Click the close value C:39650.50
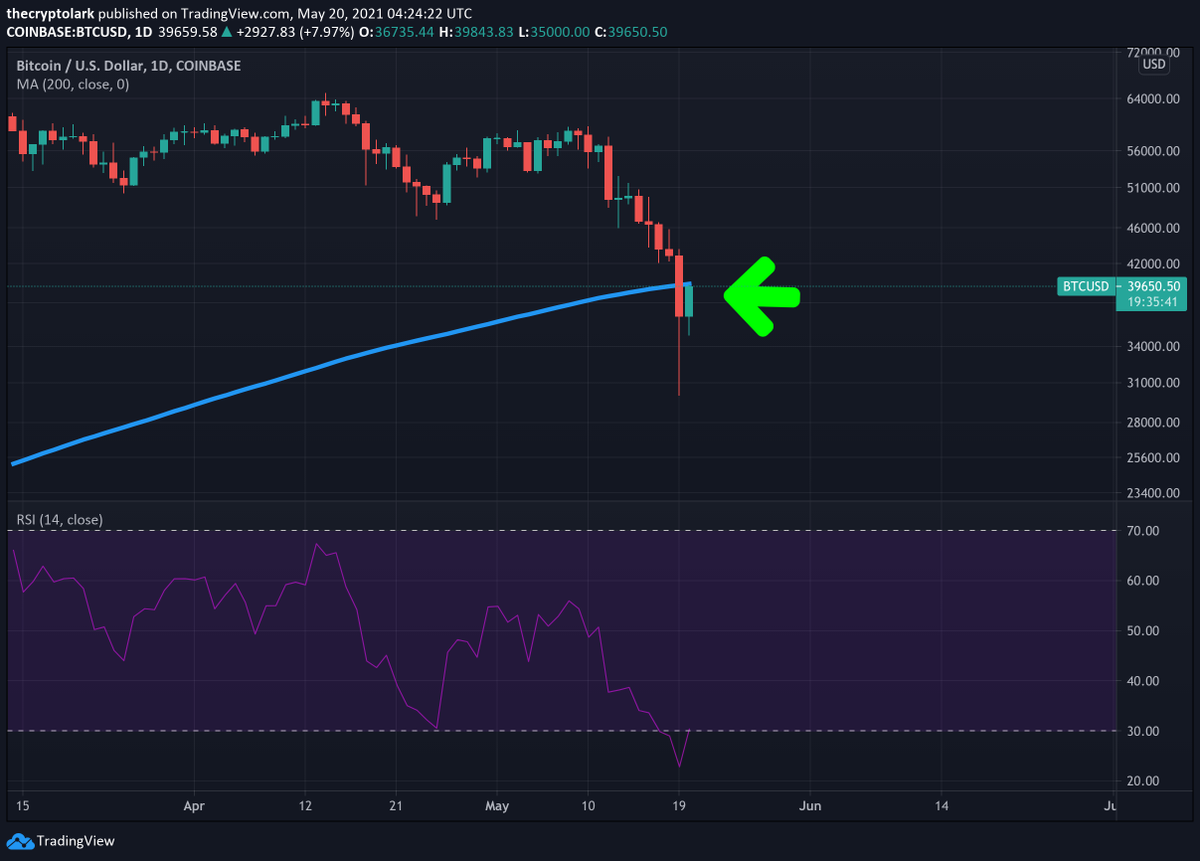The height and width of the screenshot is (861, 1200). 632,32
